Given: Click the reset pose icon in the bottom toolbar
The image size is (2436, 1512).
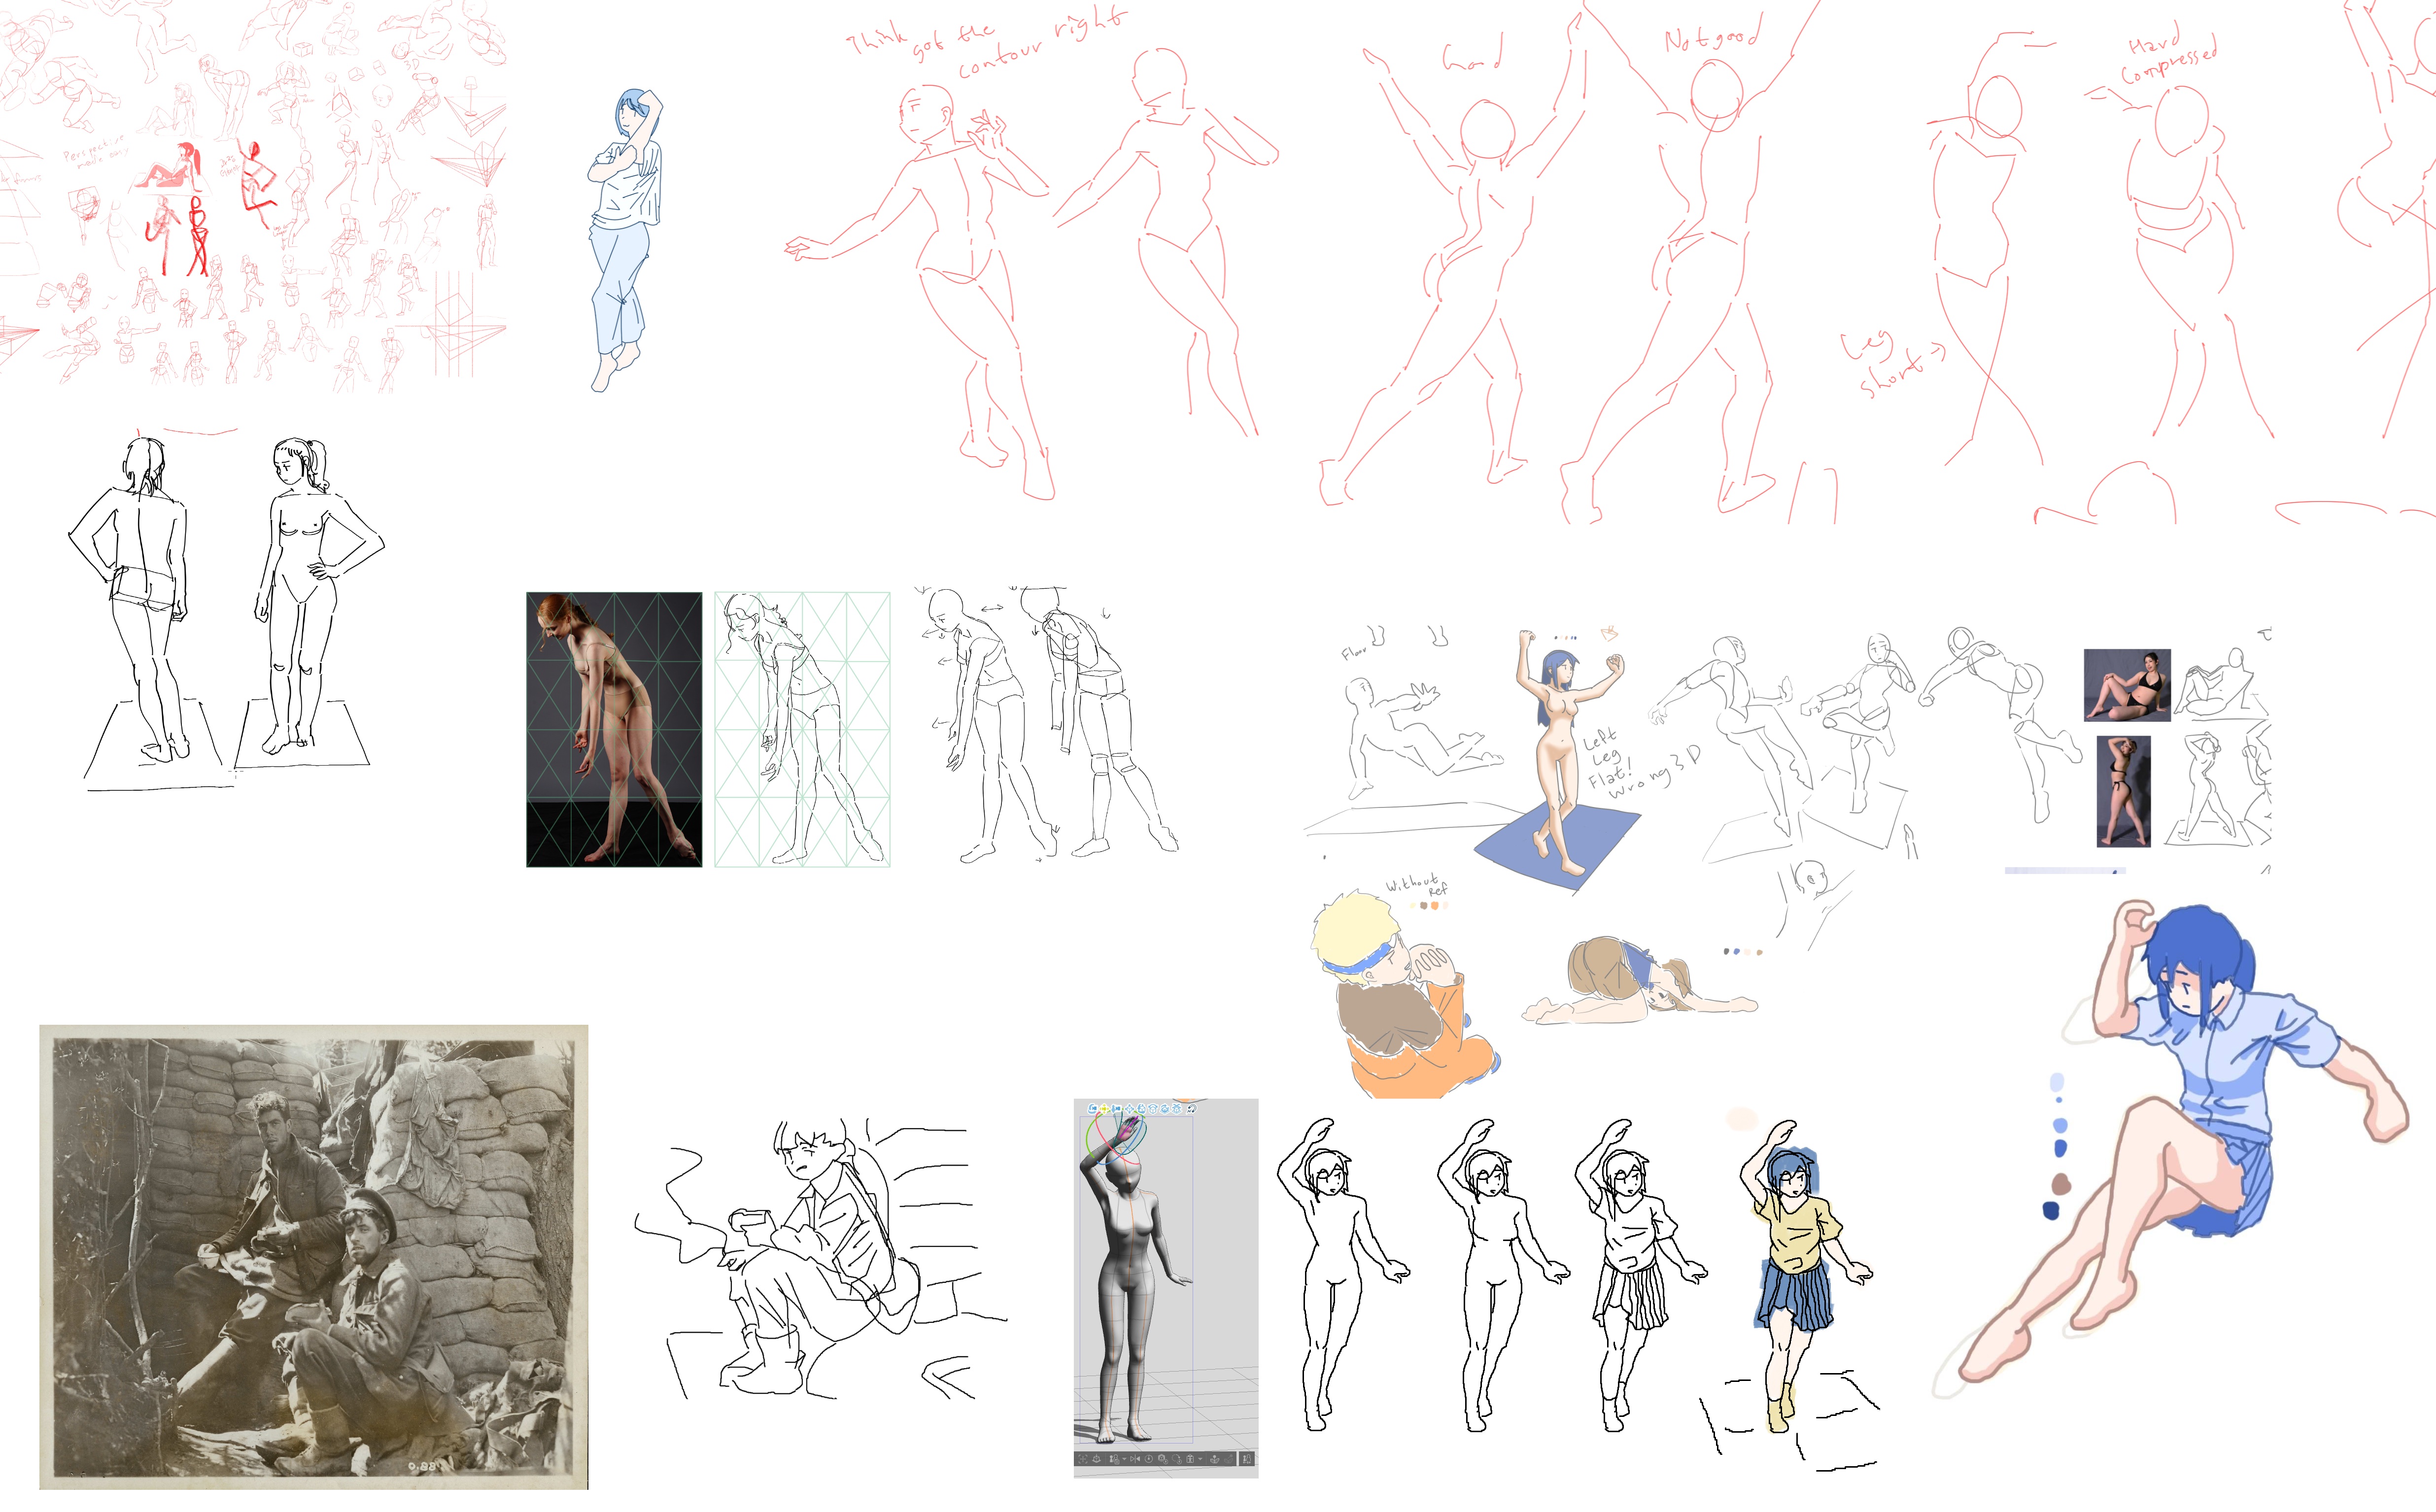Looking at the screenshot, I should (1149, 1459).
